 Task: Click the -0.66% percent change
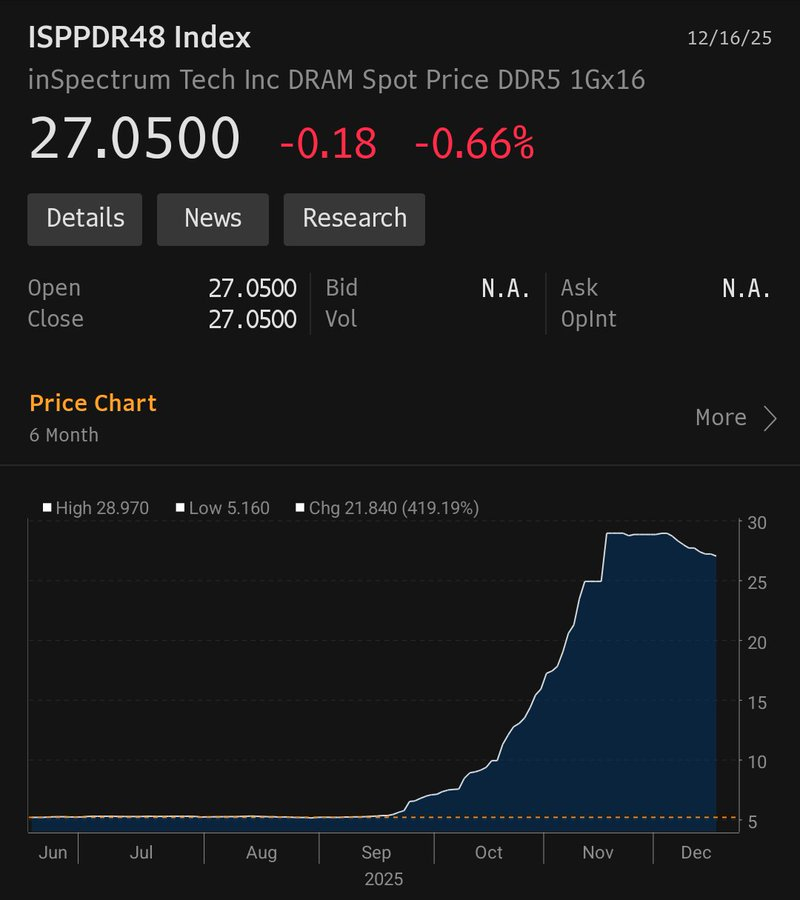475,143
